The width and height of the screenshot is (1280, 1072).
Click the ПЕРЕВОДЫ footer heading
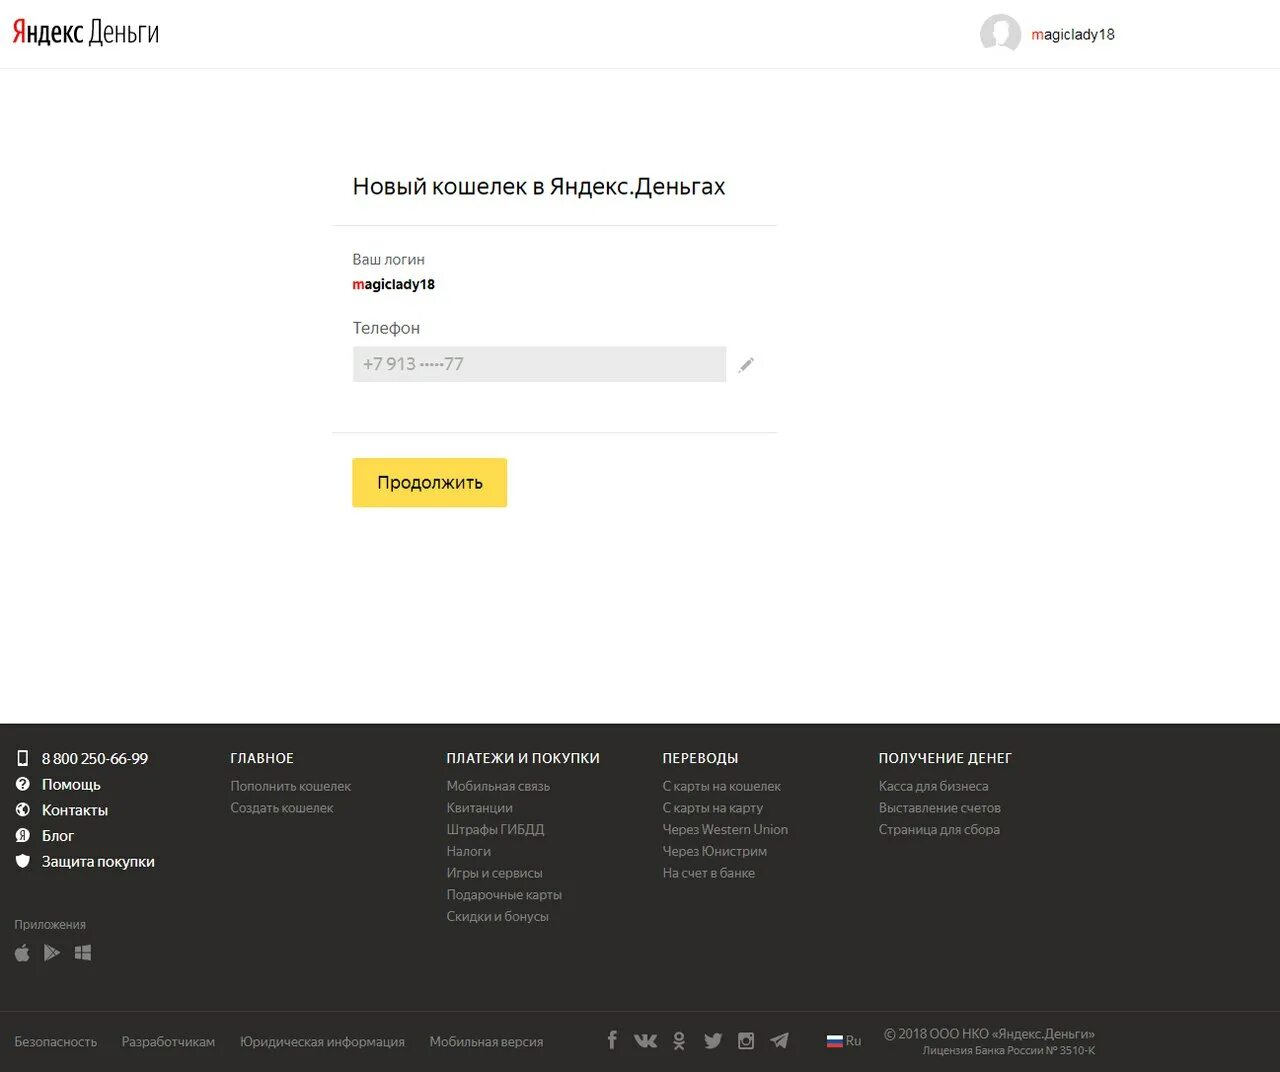coord(701,759)
